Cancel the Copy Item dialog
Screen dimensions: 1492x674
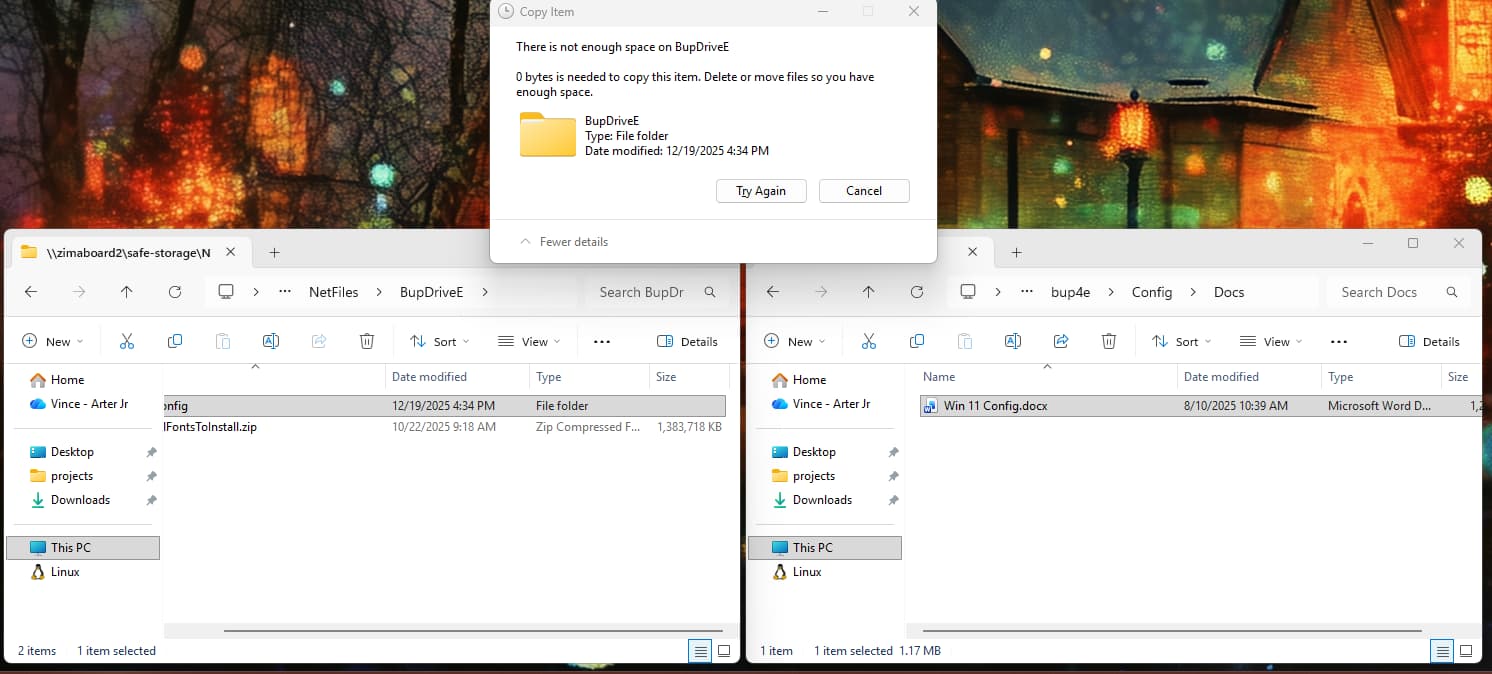pos(864,191)
